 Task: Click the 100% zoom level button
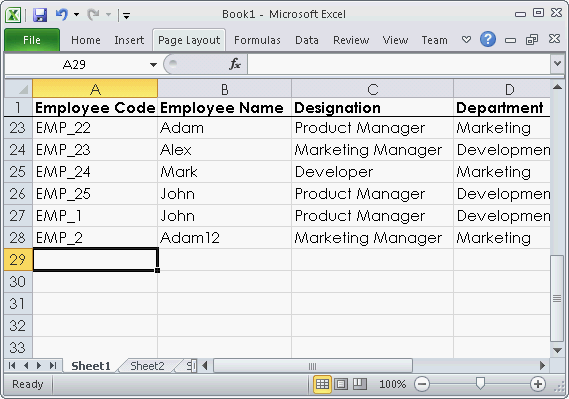pos(392,384)
